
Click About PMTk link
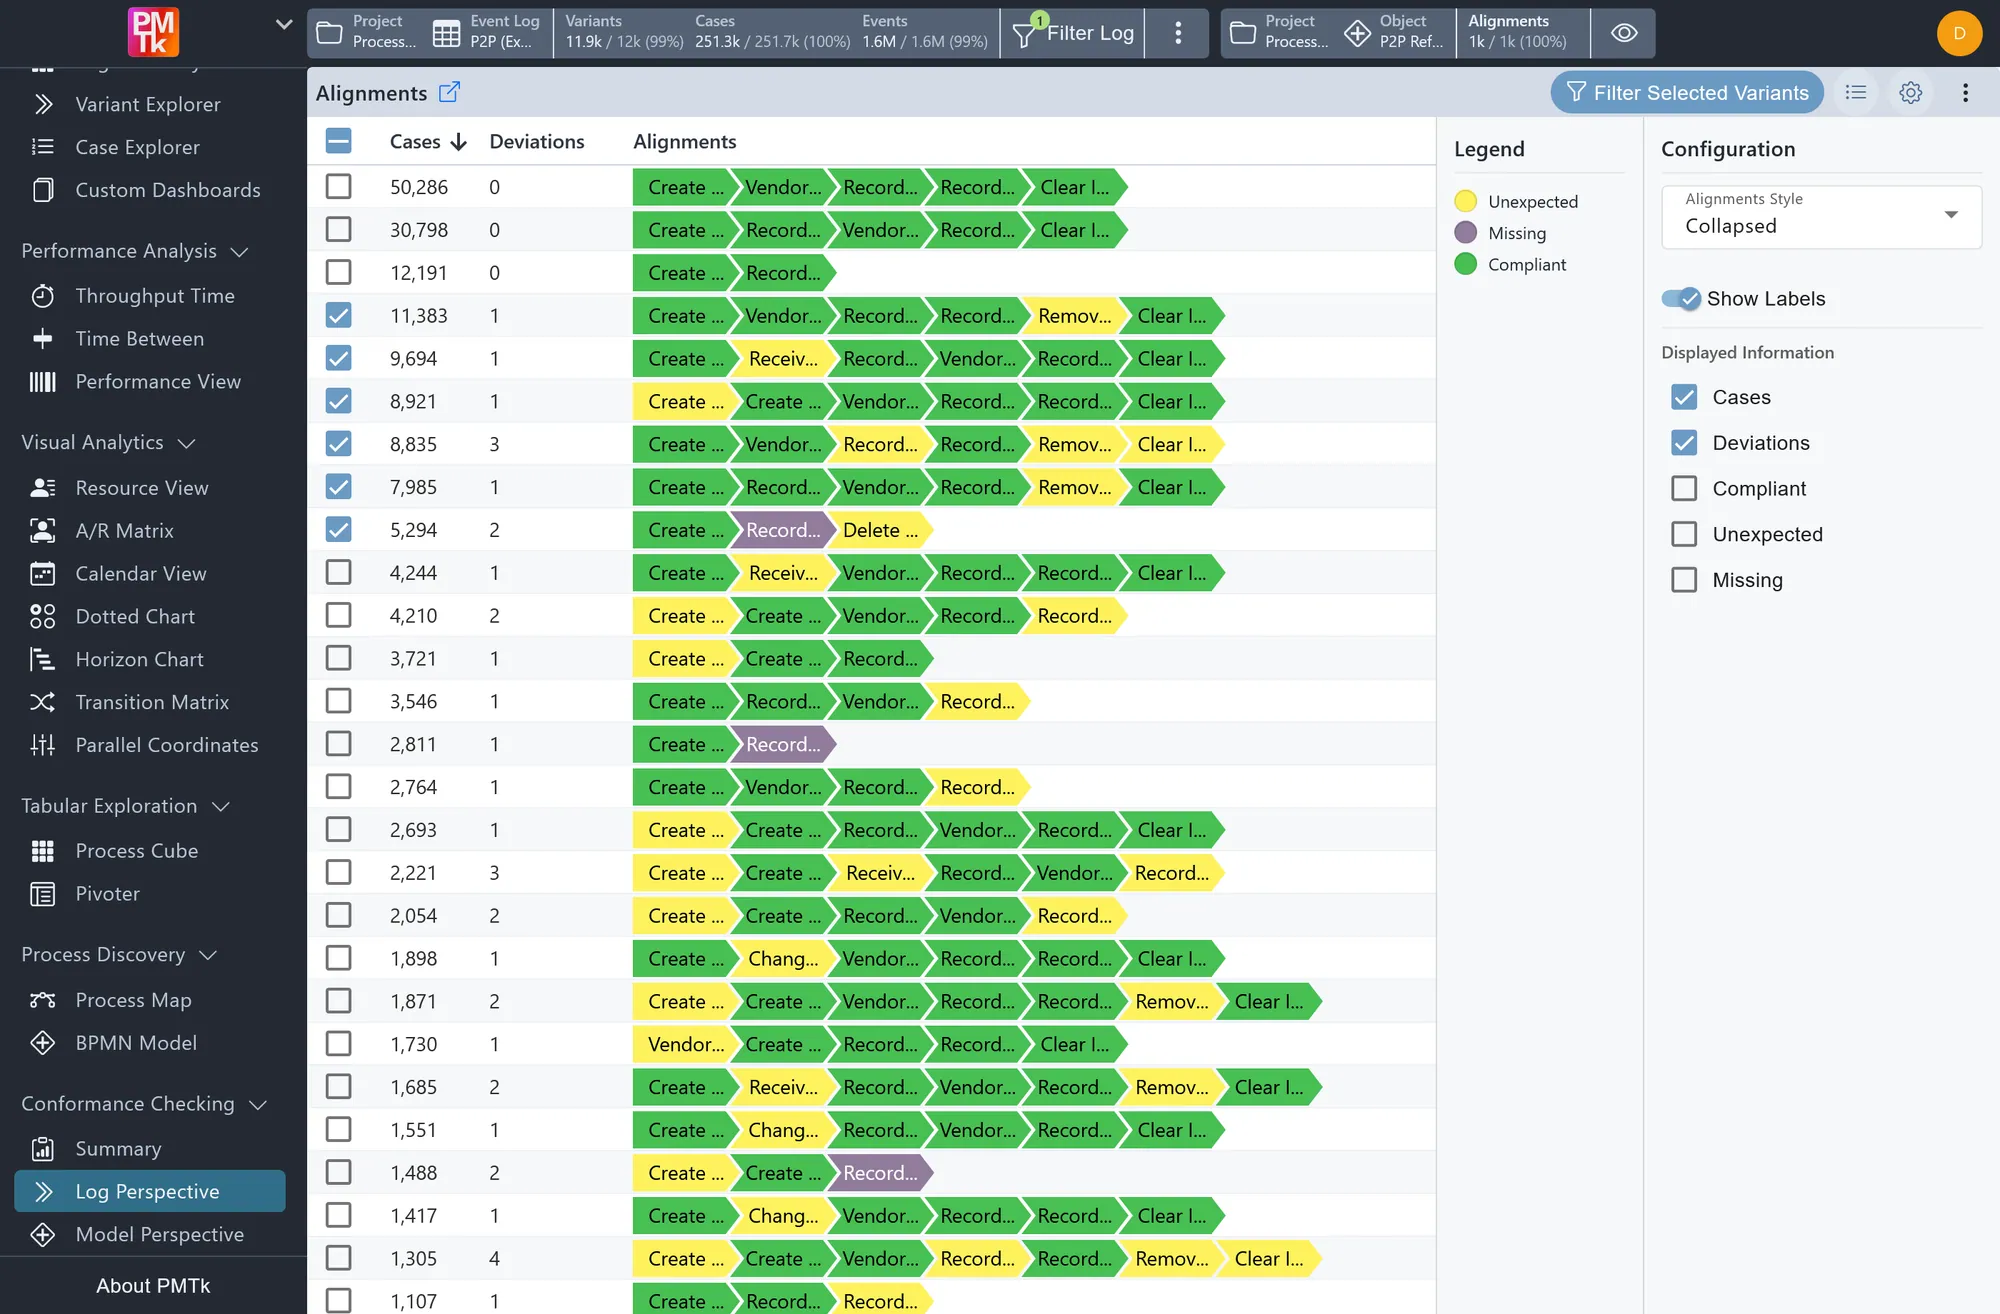click(153, 1285)
